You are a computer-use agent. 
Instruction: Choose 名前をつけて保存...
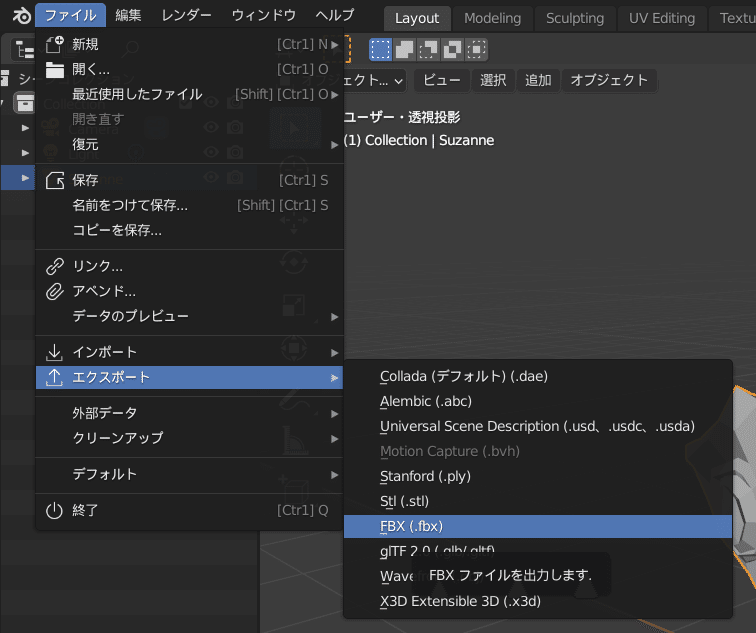point(189,205)
